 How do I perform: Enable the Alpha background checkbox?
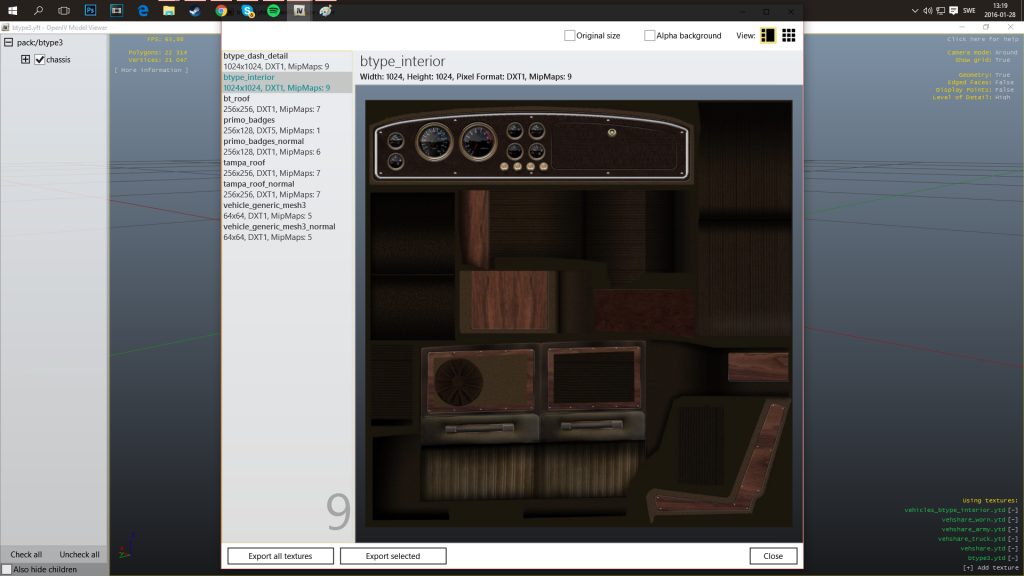pos(649,35)
